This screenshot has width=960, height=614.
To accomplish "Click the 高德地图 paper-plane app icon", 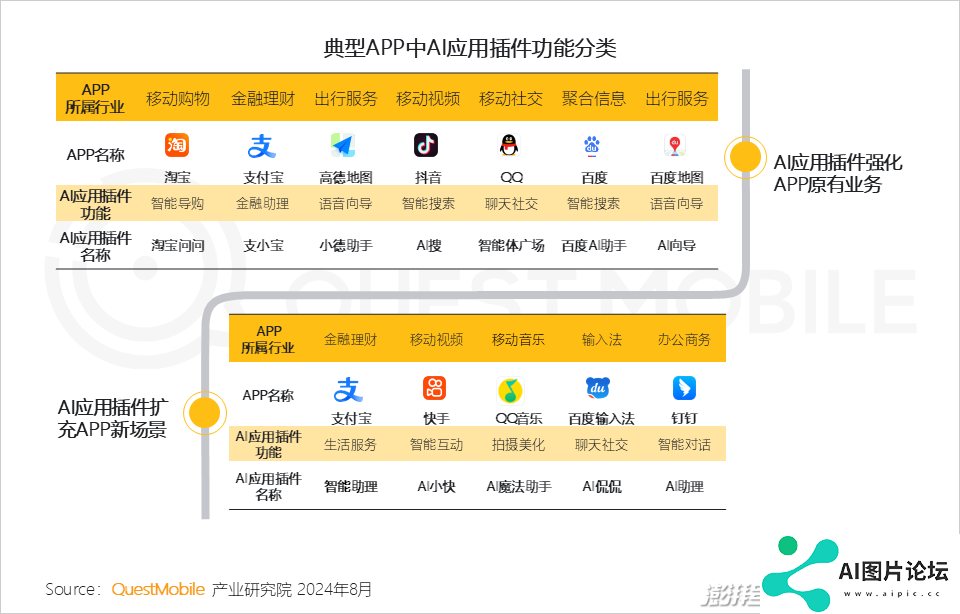I will click(343, 146).
